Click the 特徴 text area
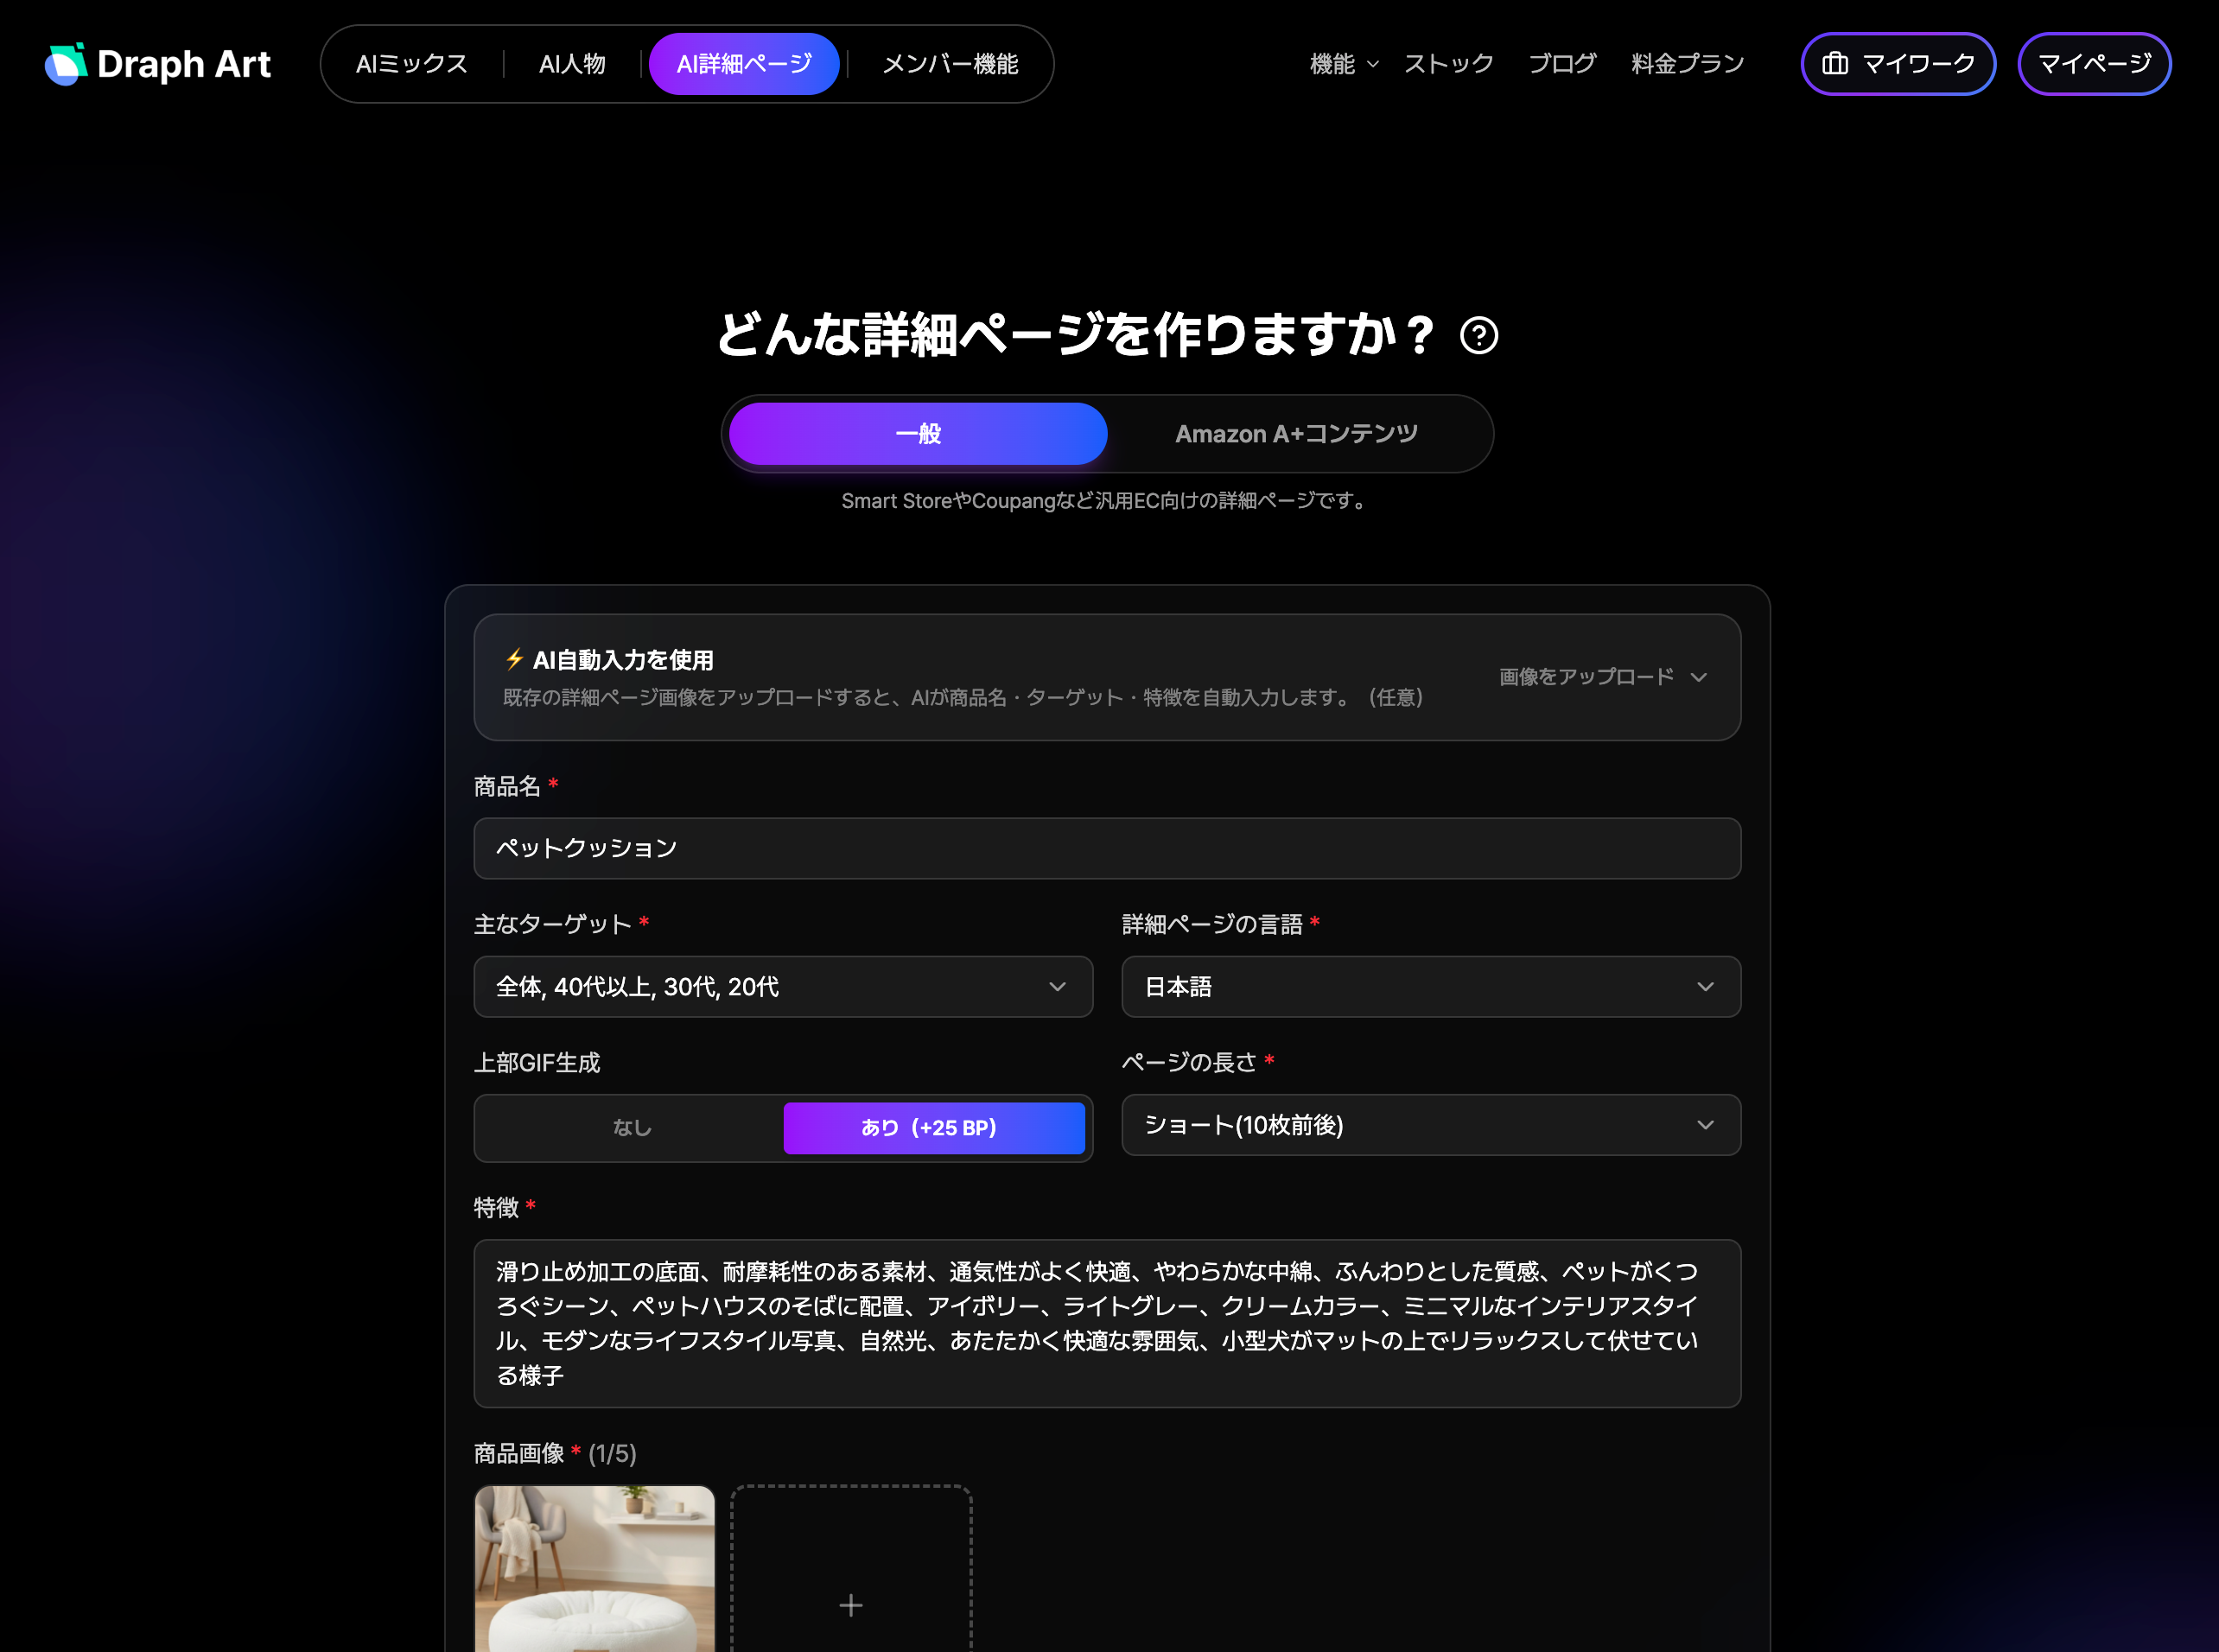 [1107, 1323]
